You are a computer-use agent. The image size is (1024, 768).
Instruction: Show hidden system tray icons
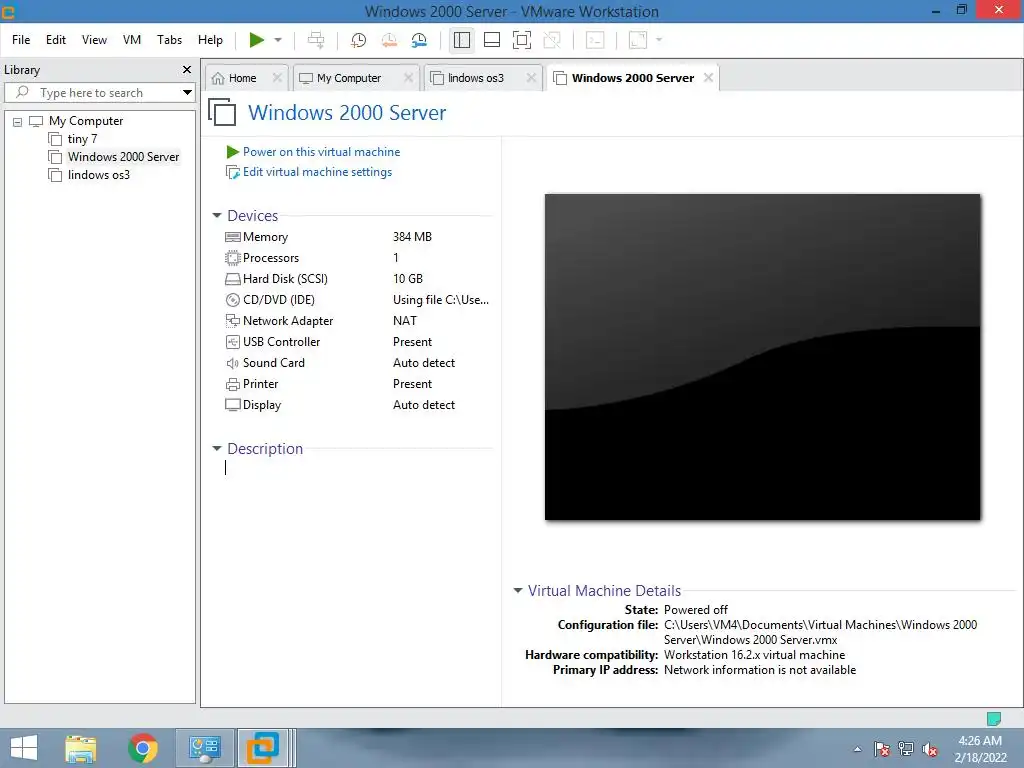coord(857,749)
